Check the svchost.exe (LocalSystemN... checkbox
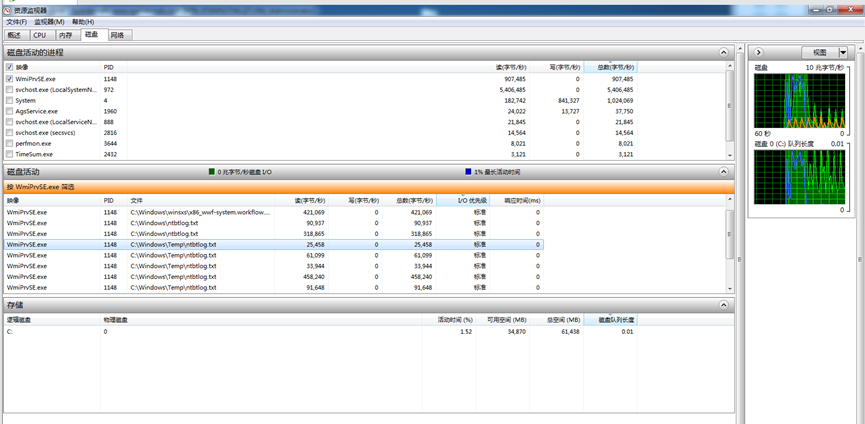The height and width of the screenshot is (424, 865). click(9, 89)
